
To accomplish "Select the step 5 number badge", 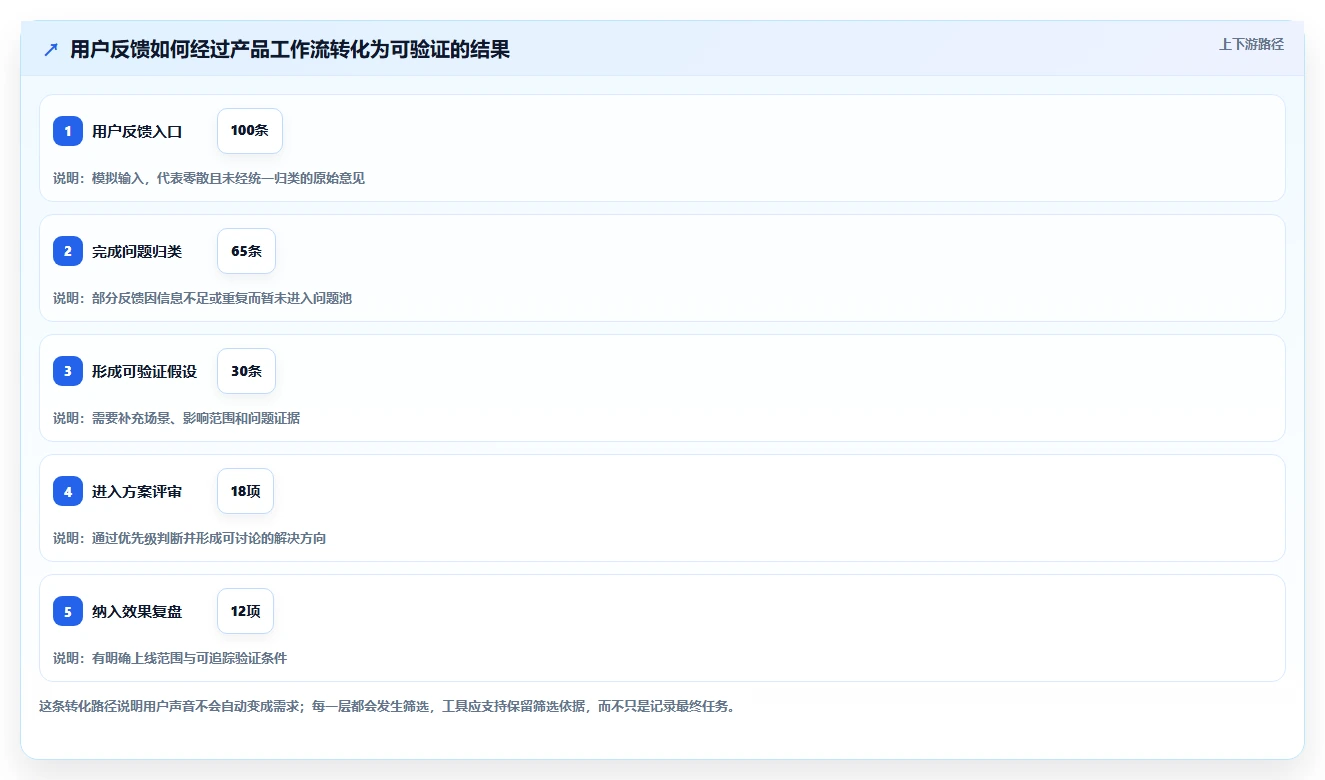I will [68, 611].
